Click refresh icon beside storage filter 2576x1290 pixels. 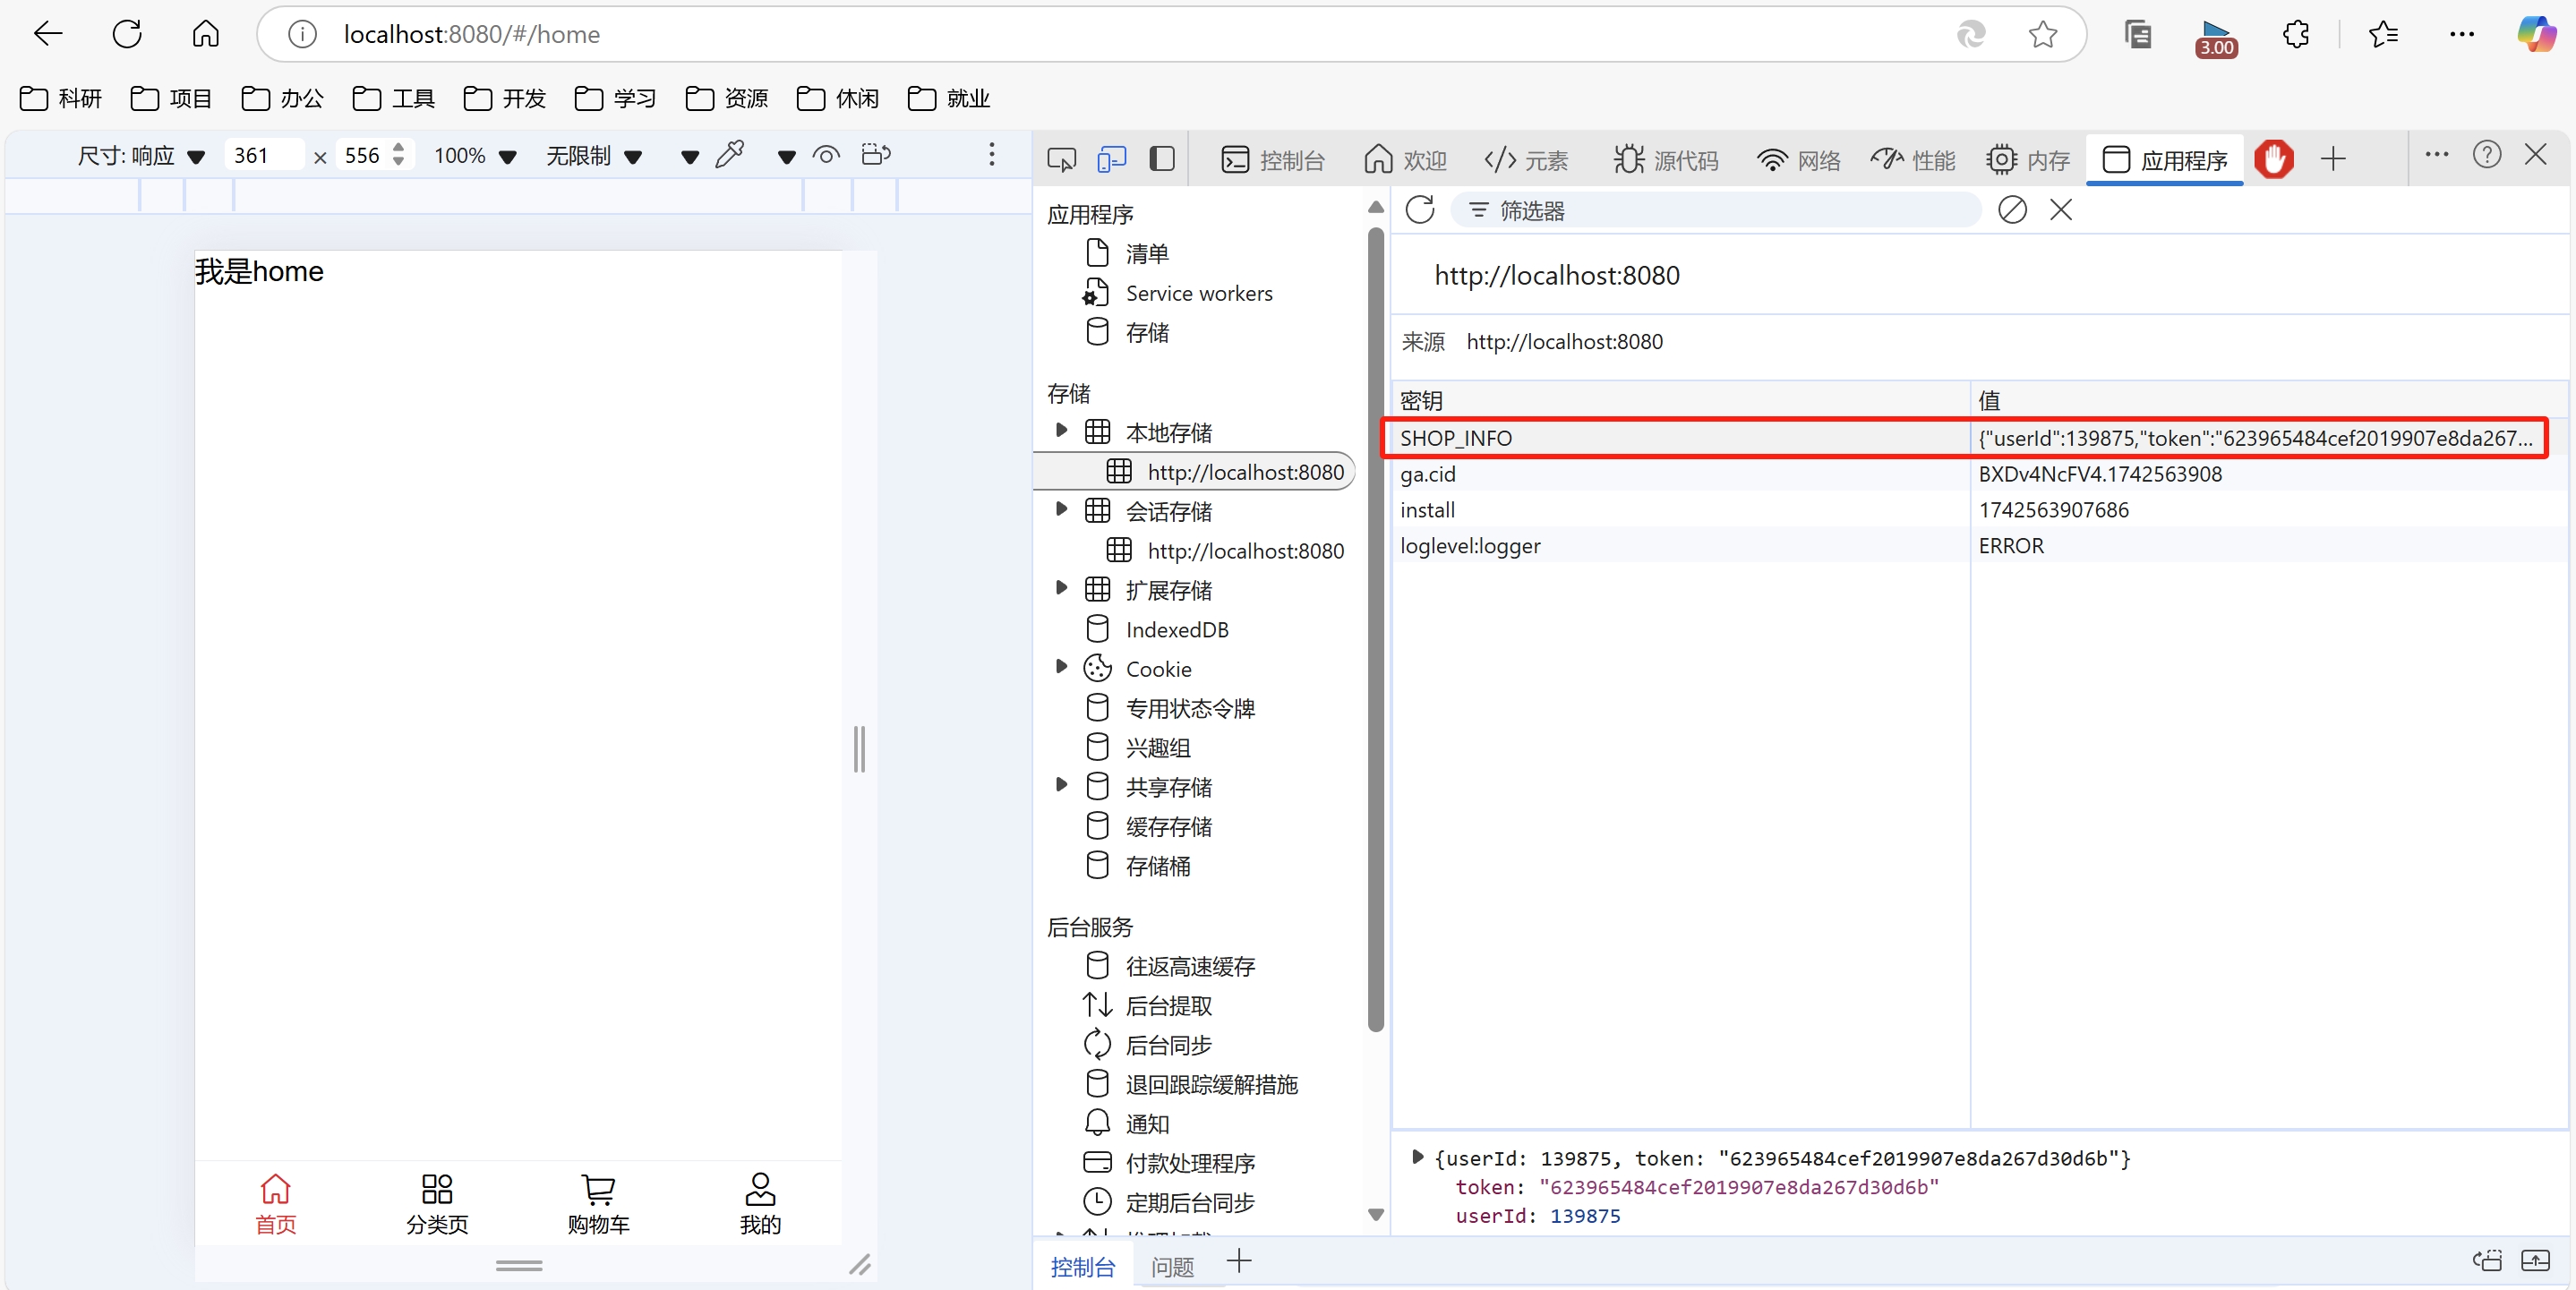pos(1420,210)
